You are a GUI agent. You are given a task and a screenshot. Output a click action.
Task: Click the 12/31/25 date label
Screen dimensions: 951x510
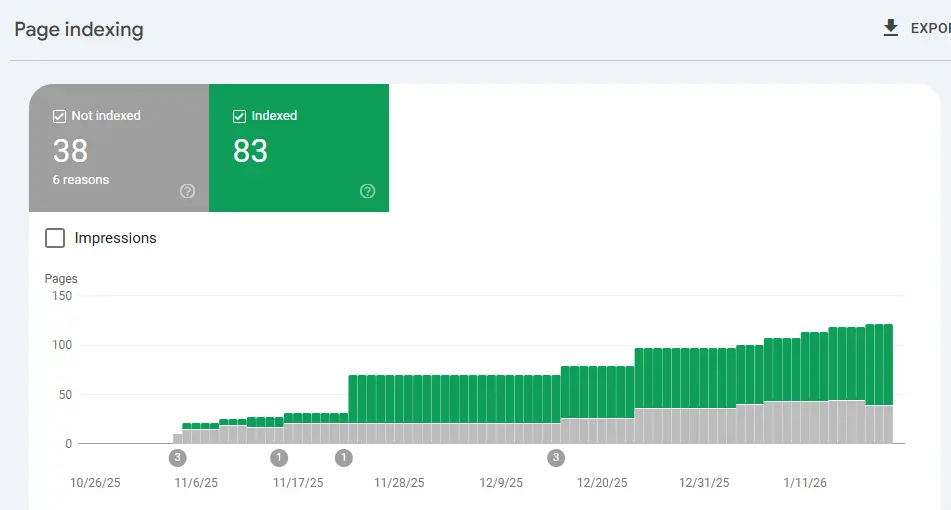704,483
